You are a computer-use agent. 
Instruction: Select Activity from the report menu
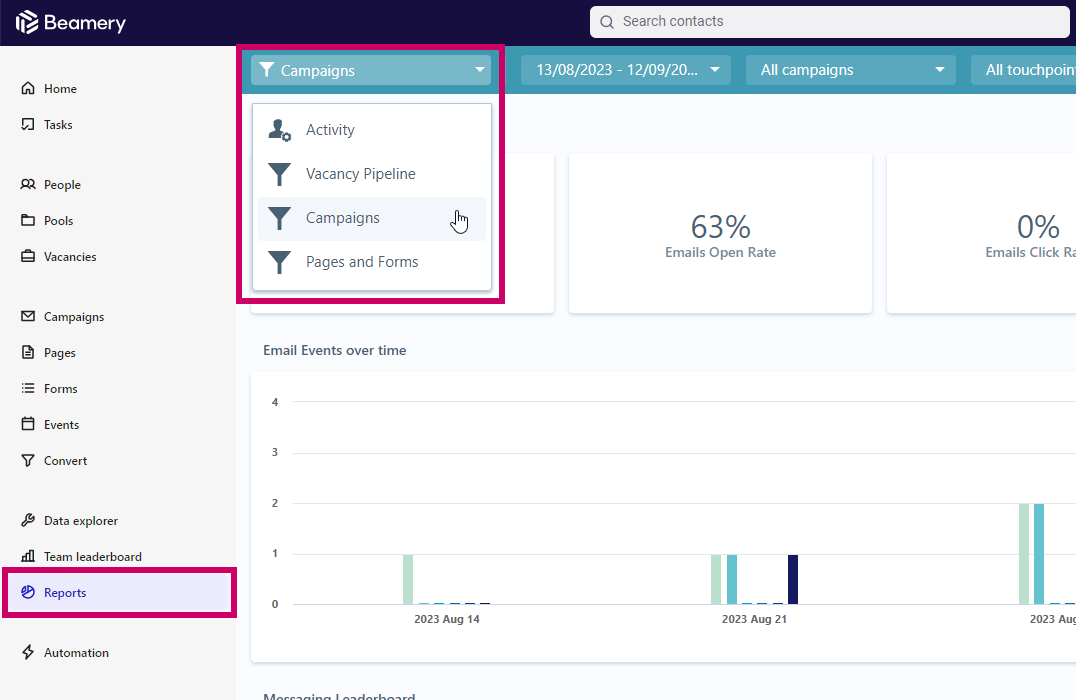pos(330,130)
